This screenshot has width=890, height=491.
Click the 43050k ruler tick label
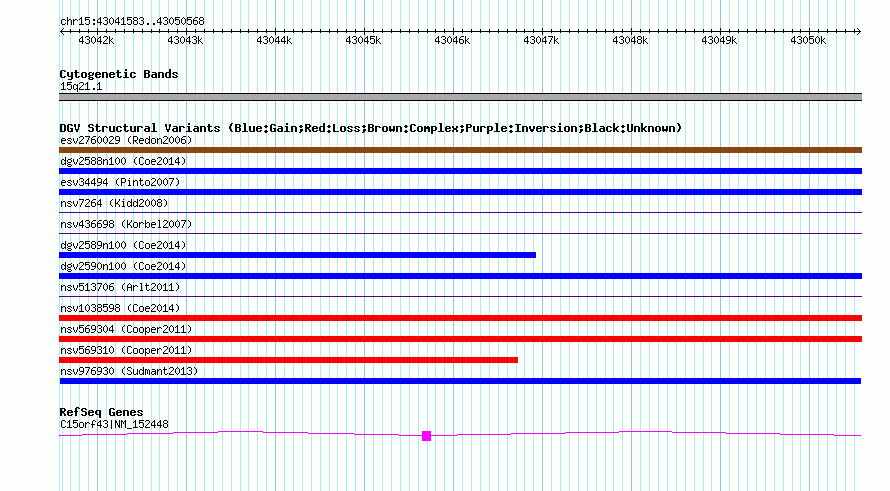(808, 40)
